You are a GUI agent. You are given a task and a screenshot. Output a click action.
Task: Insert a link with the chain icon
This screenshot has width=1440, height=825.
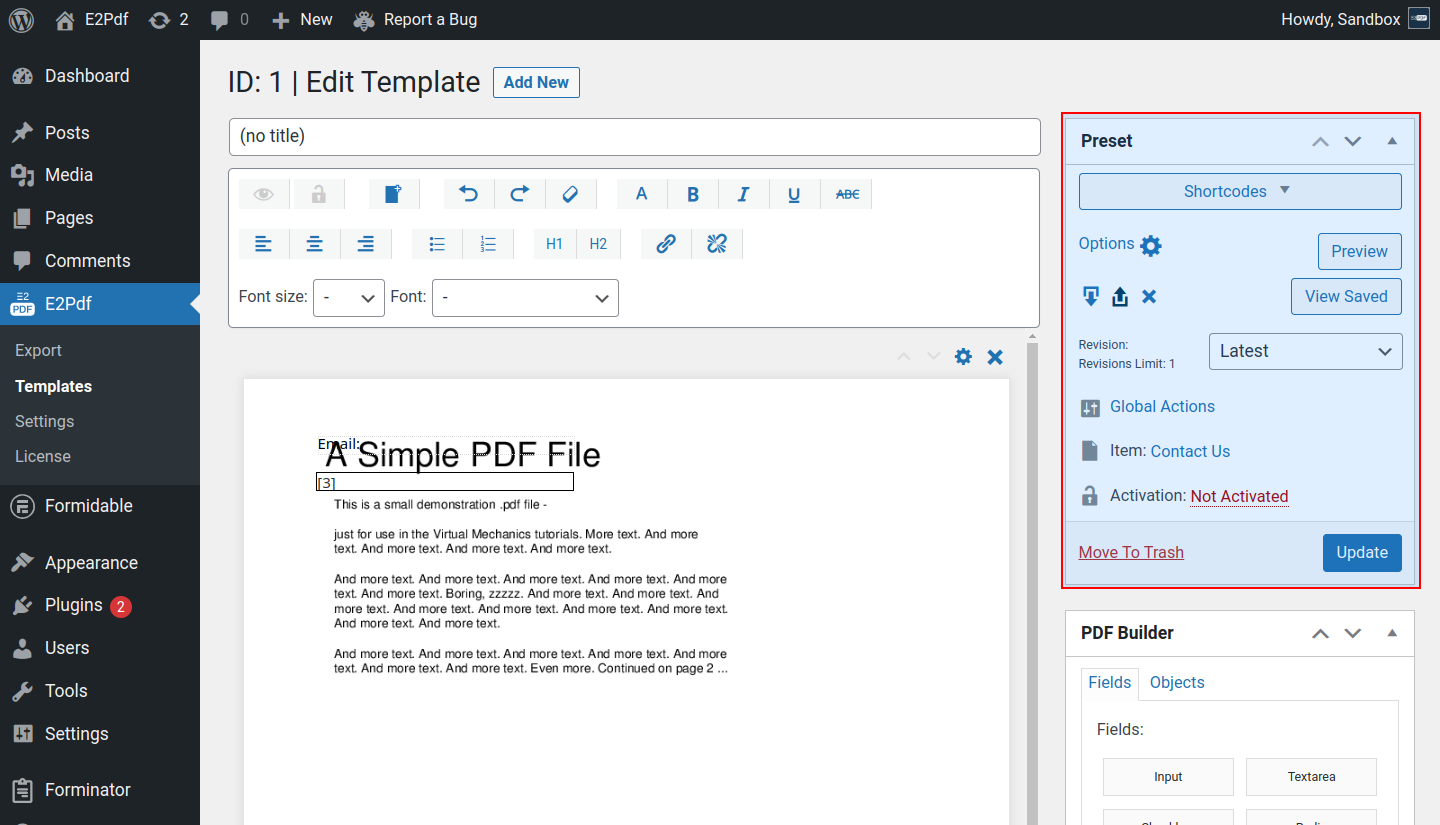pos(666,244)
